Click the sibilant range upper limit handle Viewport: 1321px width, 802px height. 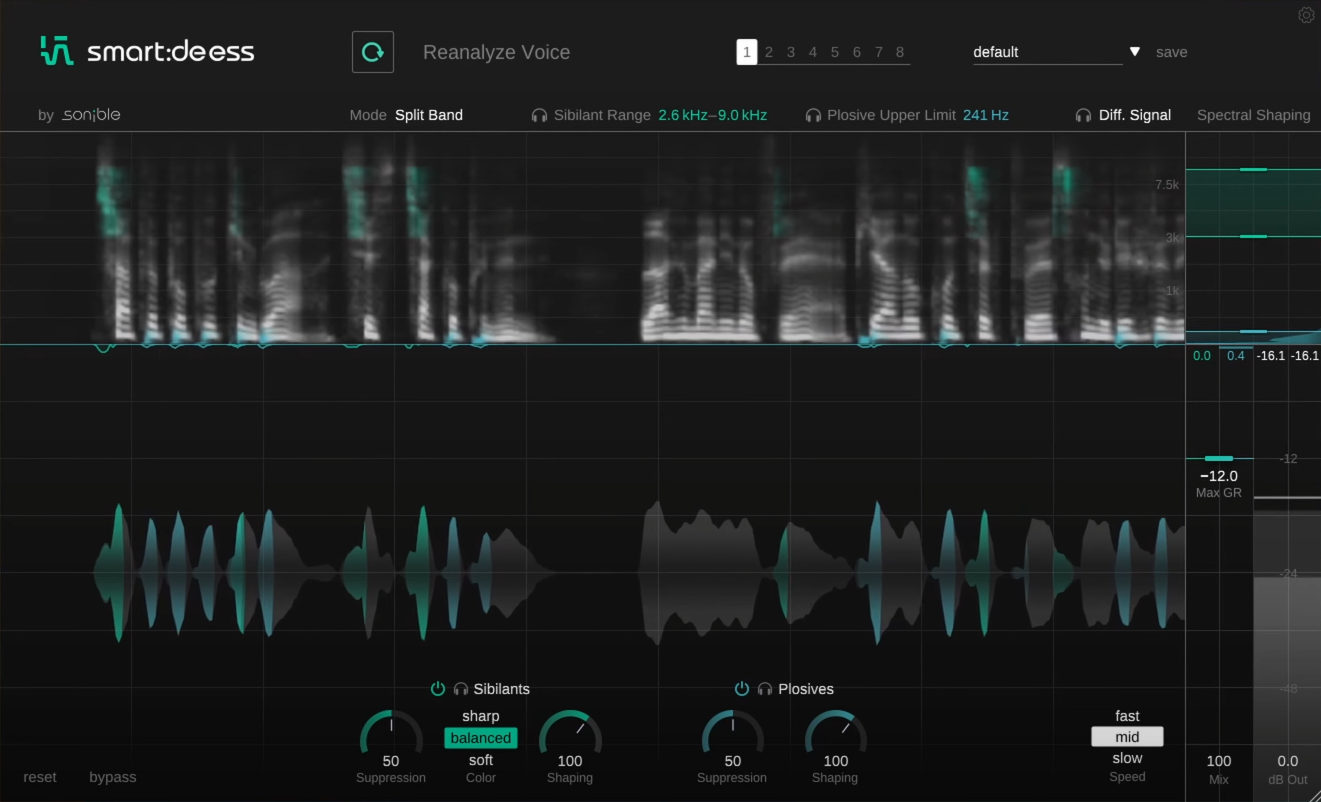coord(1253,170)
